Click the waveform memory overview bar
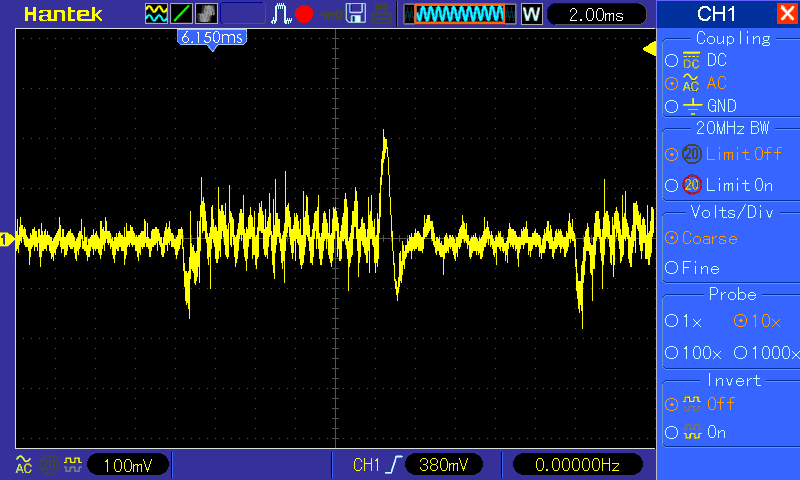This screenshot has width=800, height=480. click(x=460, y=14)
